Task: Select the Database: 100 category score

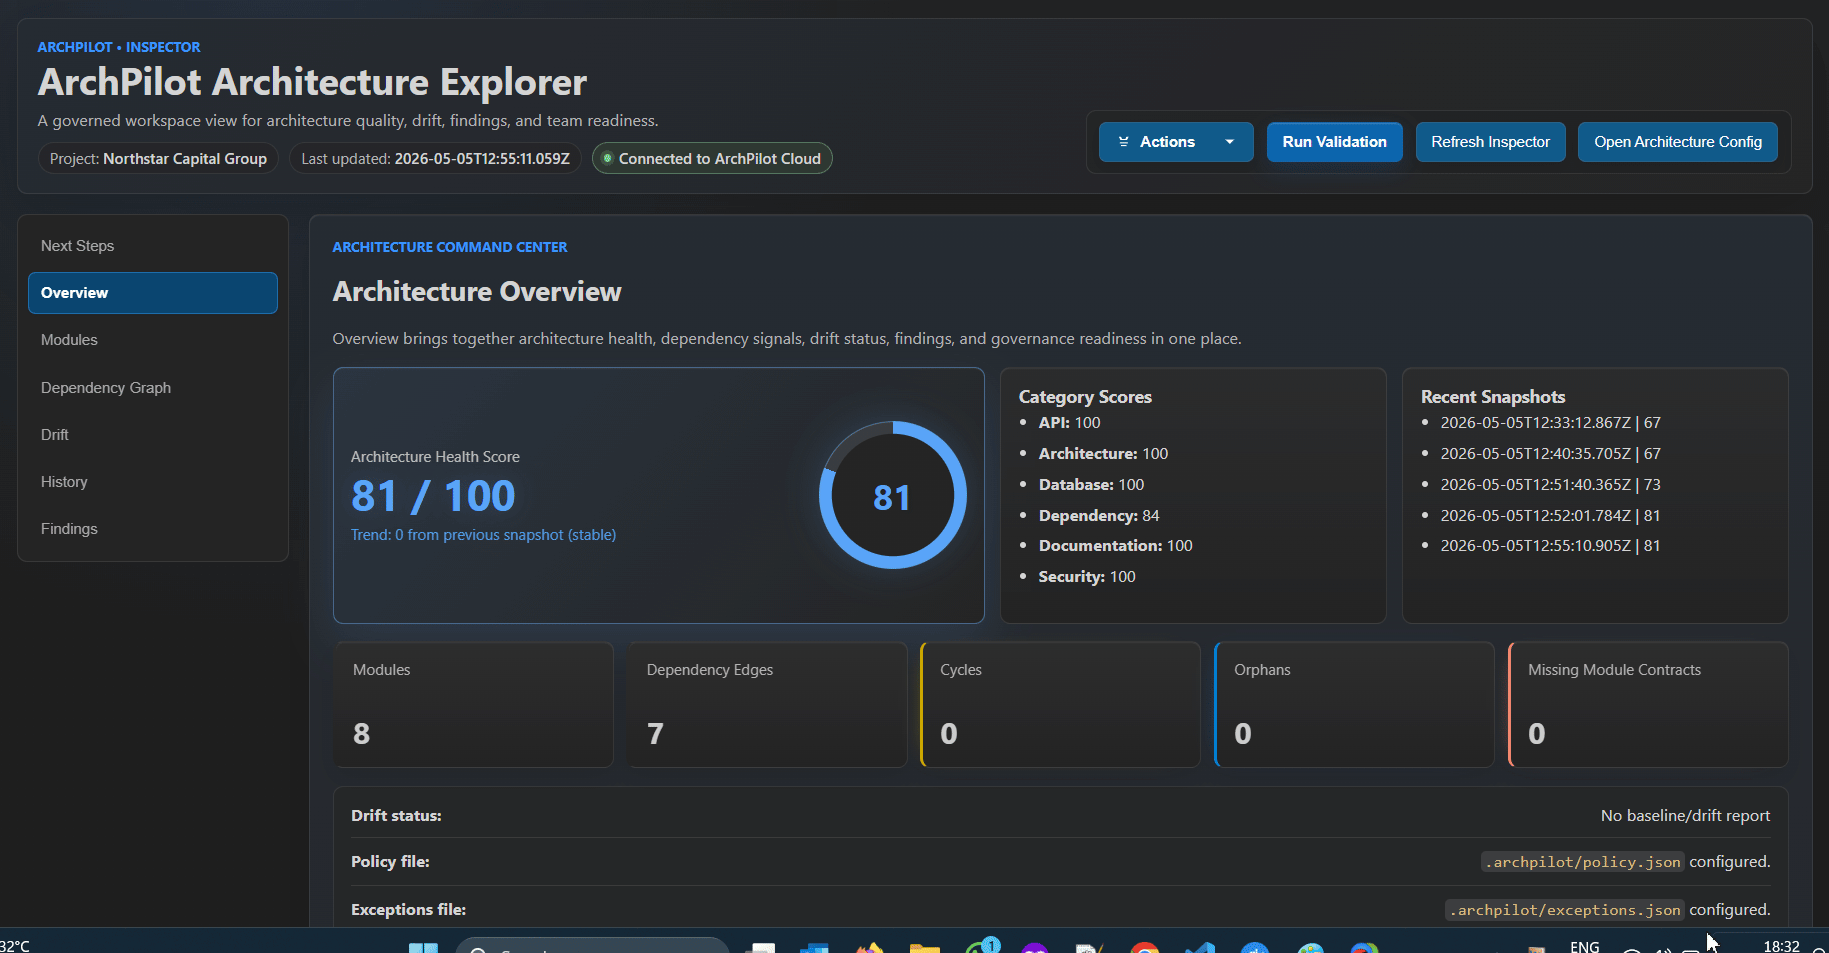Action: tap(1091, 485)
